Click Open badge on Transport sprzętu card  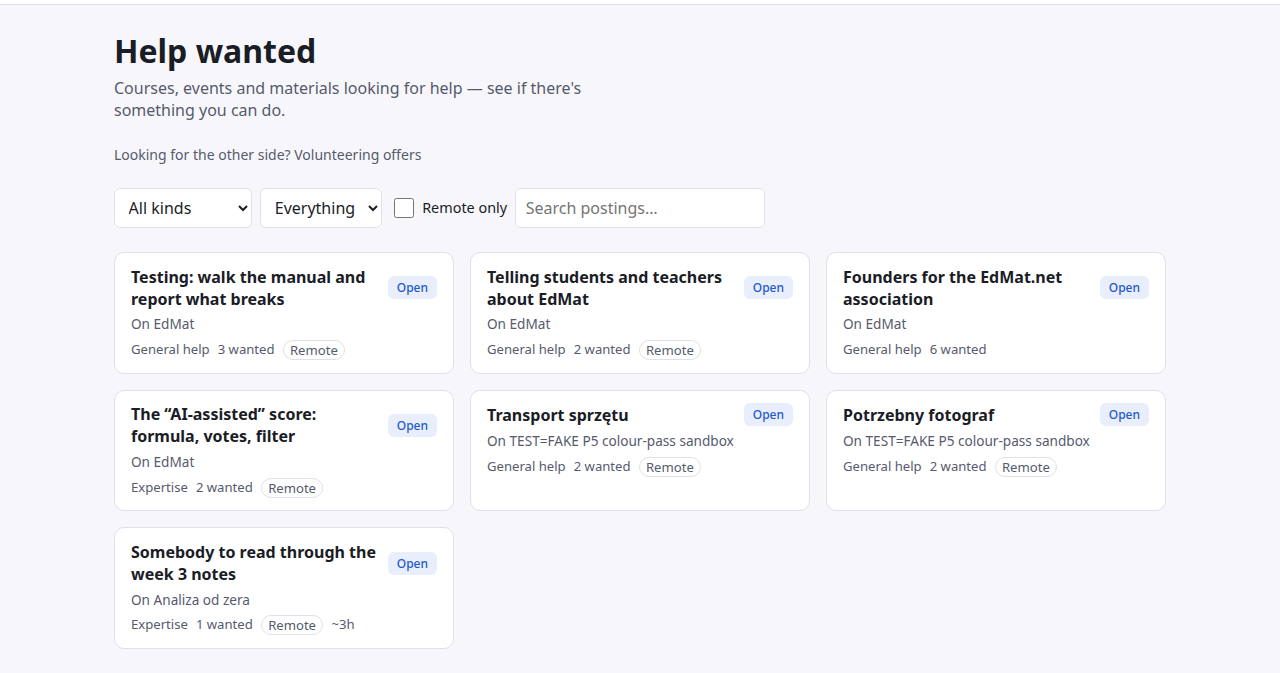768,415
